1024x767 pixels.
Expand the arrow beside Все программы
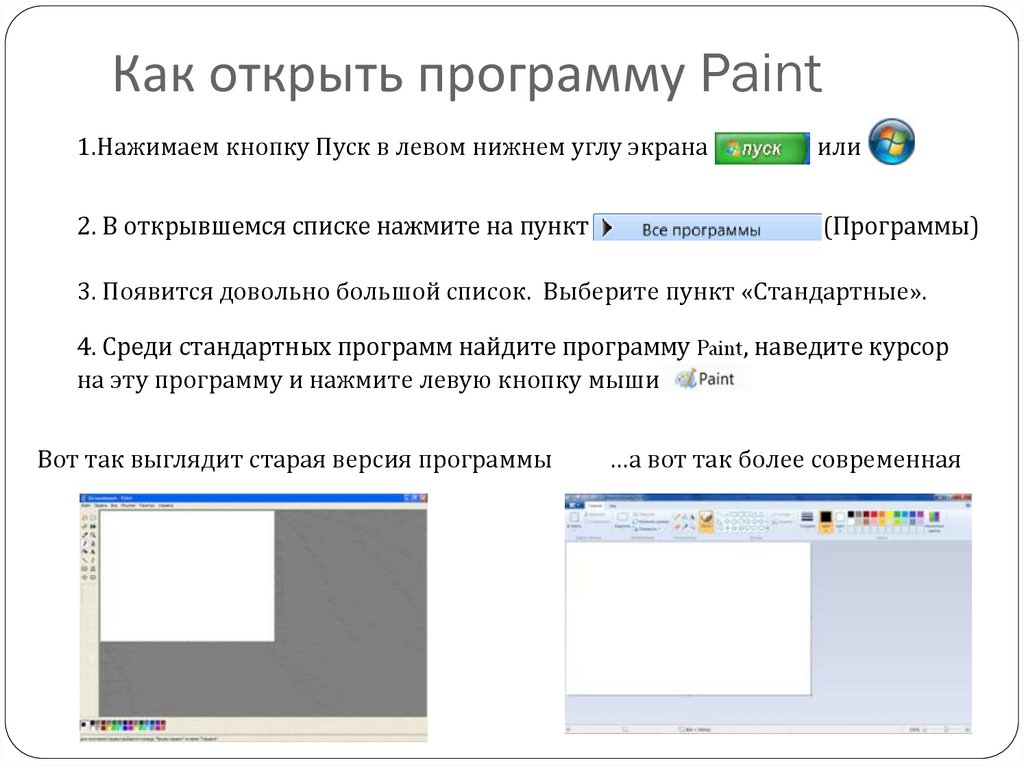coord(607,227)
